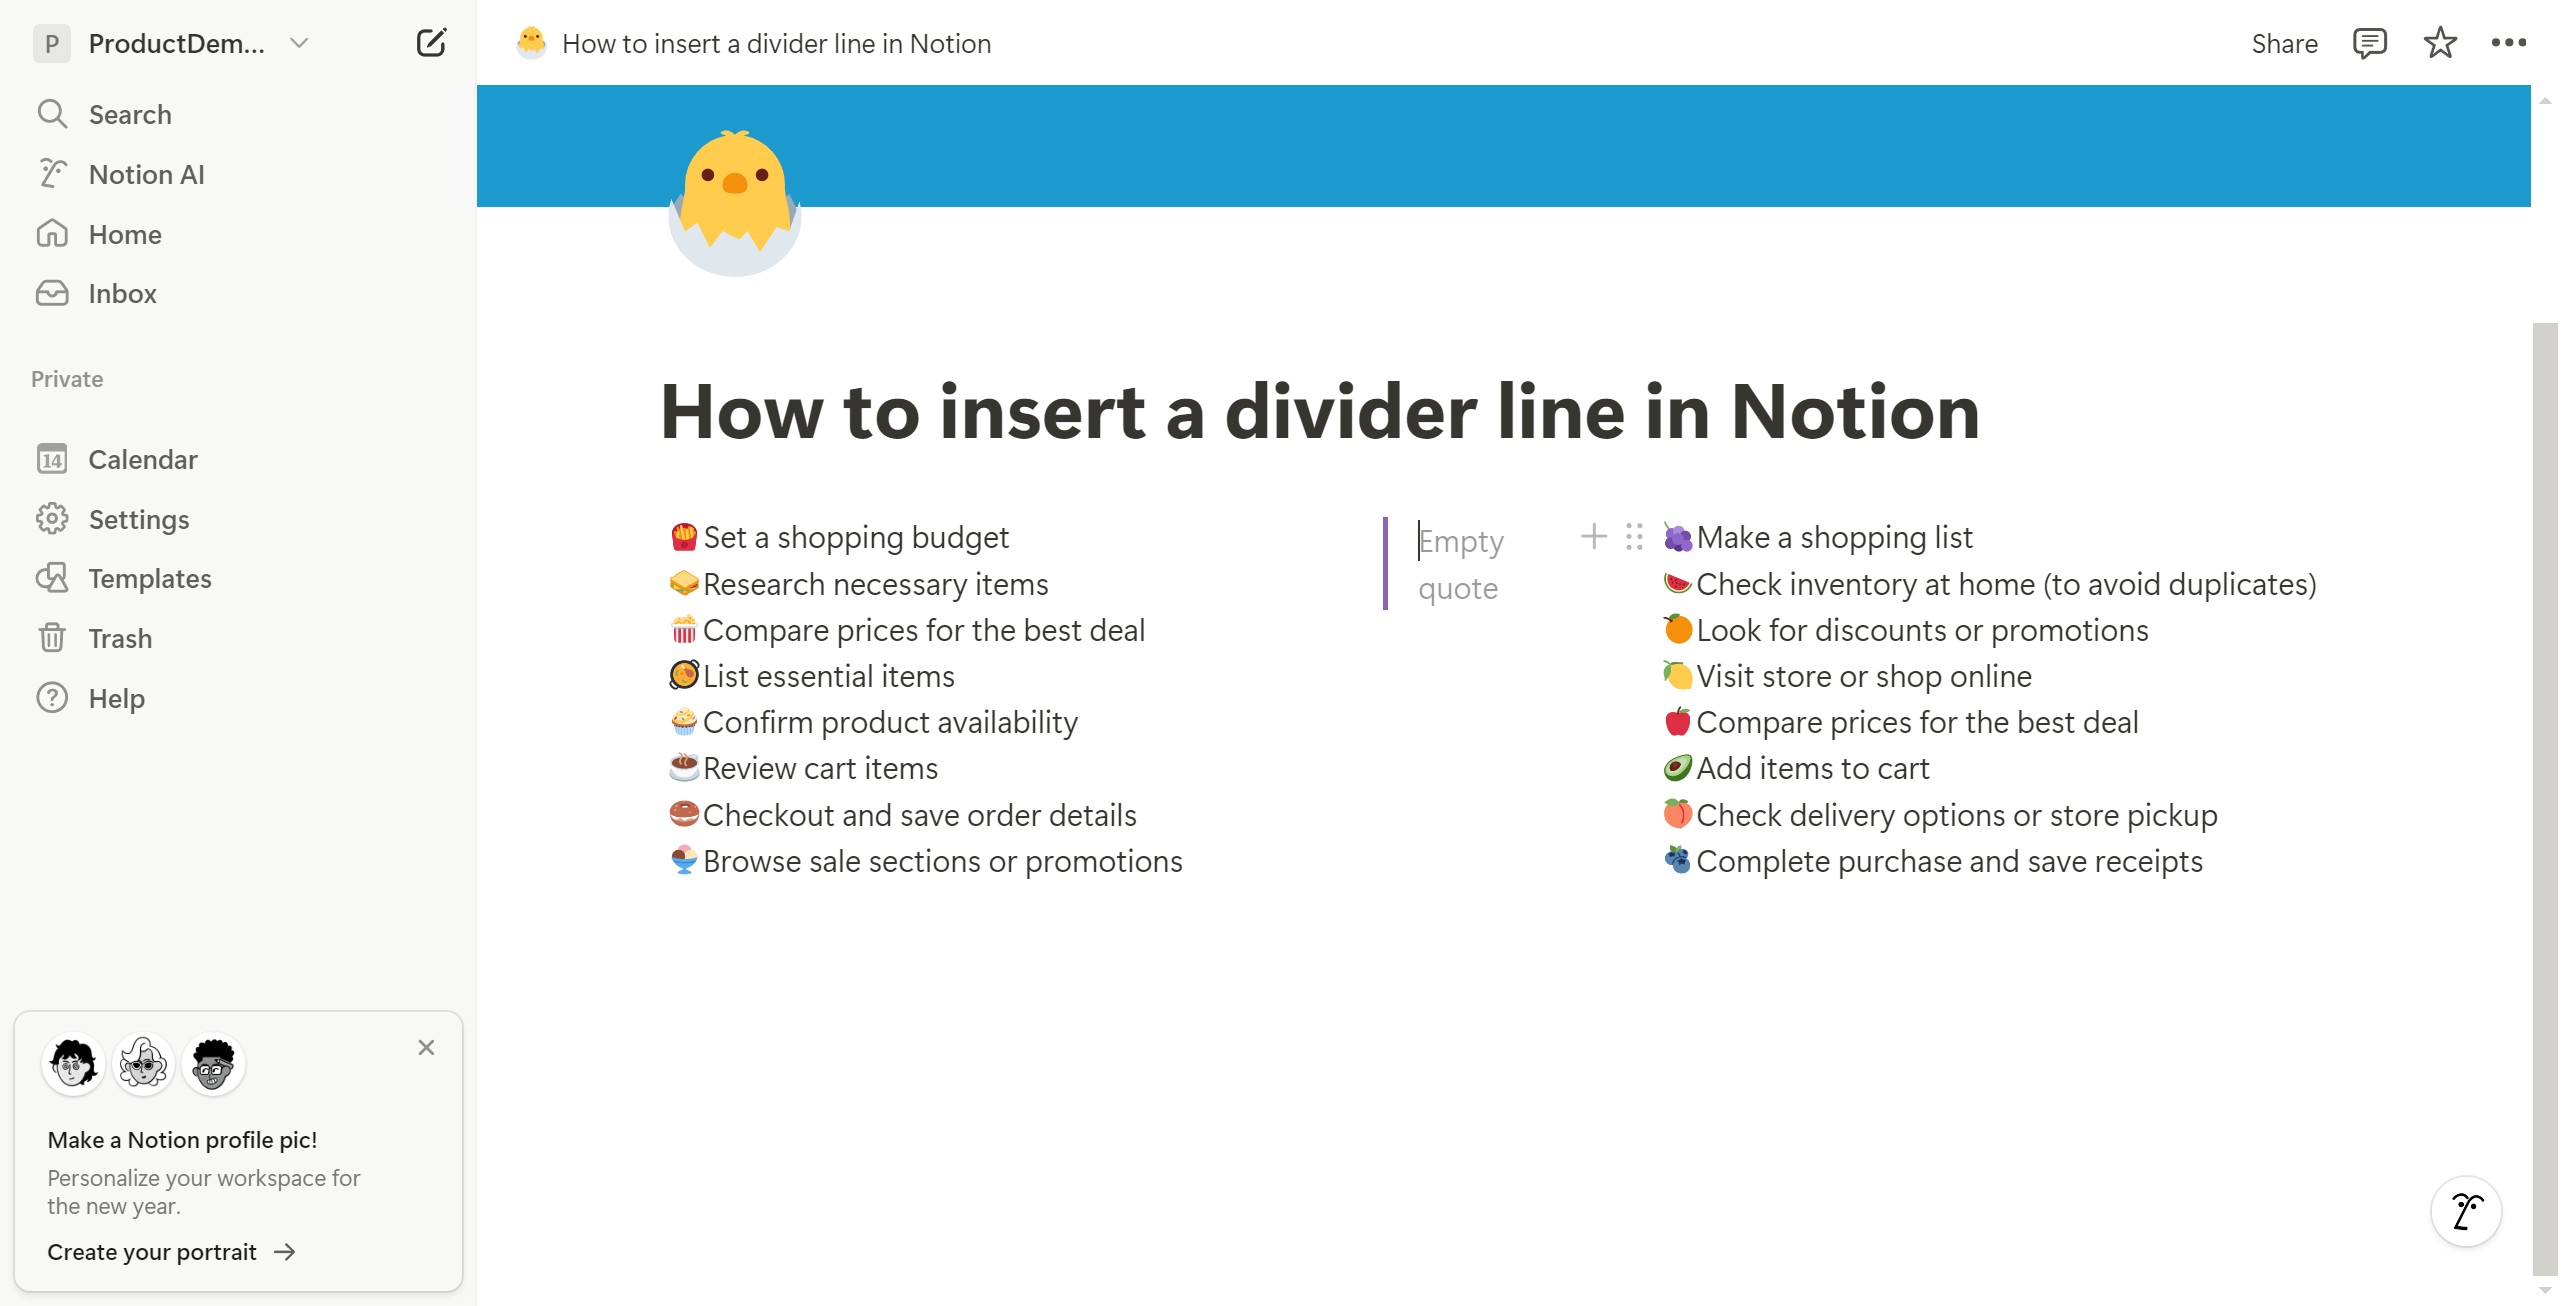Click the Private section label
The image size is (2561, 1306).
tap(67, 379)
